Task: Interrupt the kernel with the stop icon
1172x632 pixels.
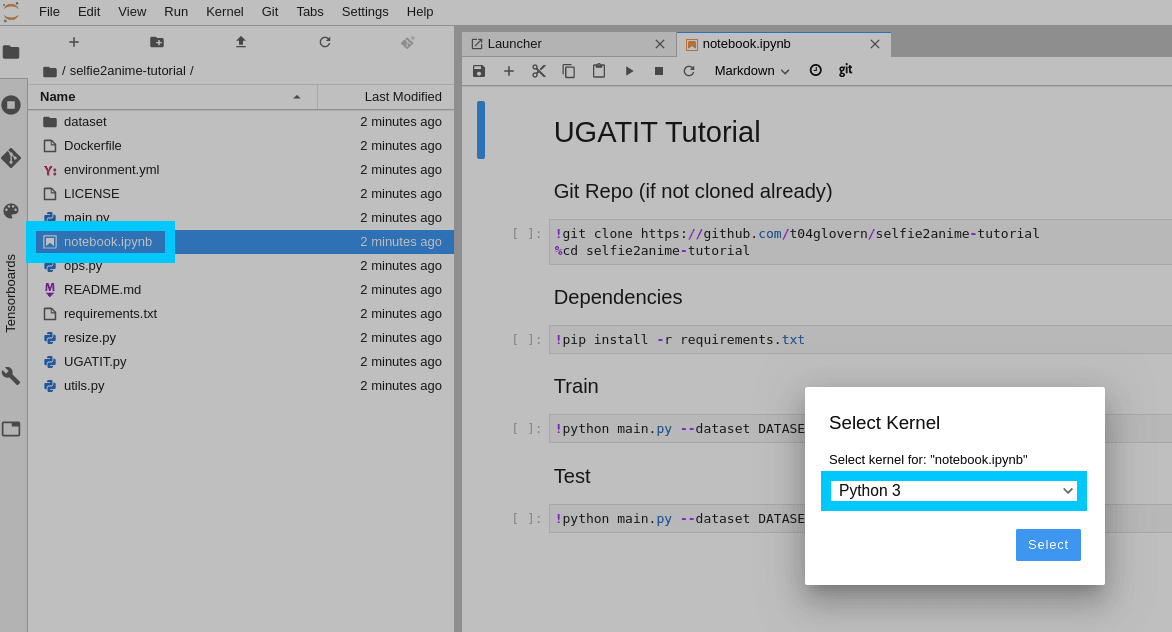Action: tap(659, 70)
